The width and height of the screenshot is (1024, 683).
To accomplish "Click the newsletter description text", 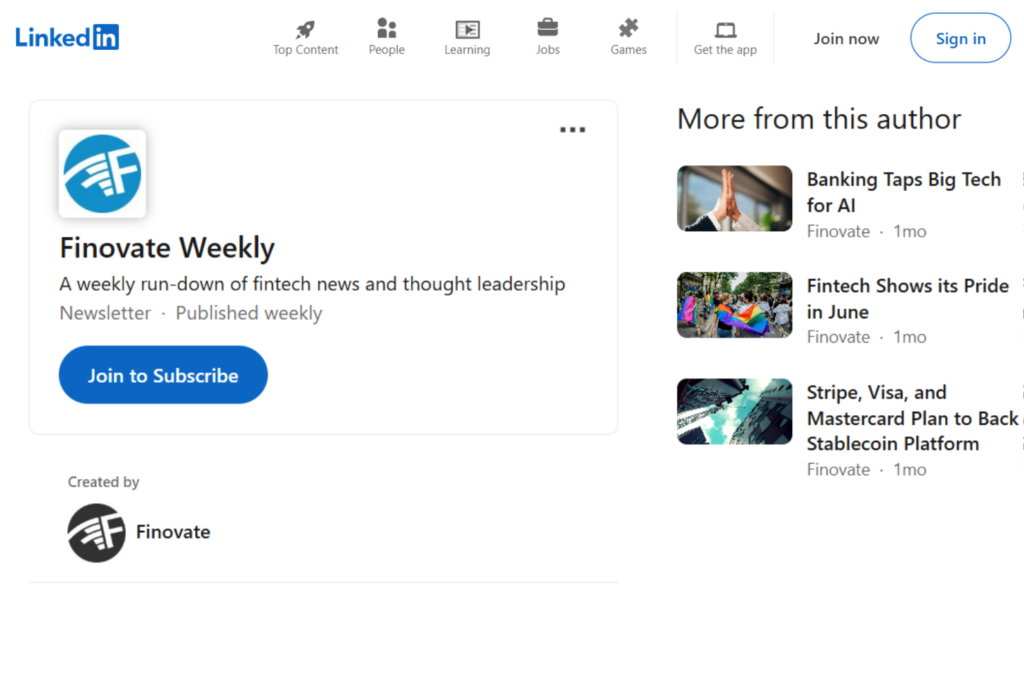I will pyautogui.click(x=312, y=284).
